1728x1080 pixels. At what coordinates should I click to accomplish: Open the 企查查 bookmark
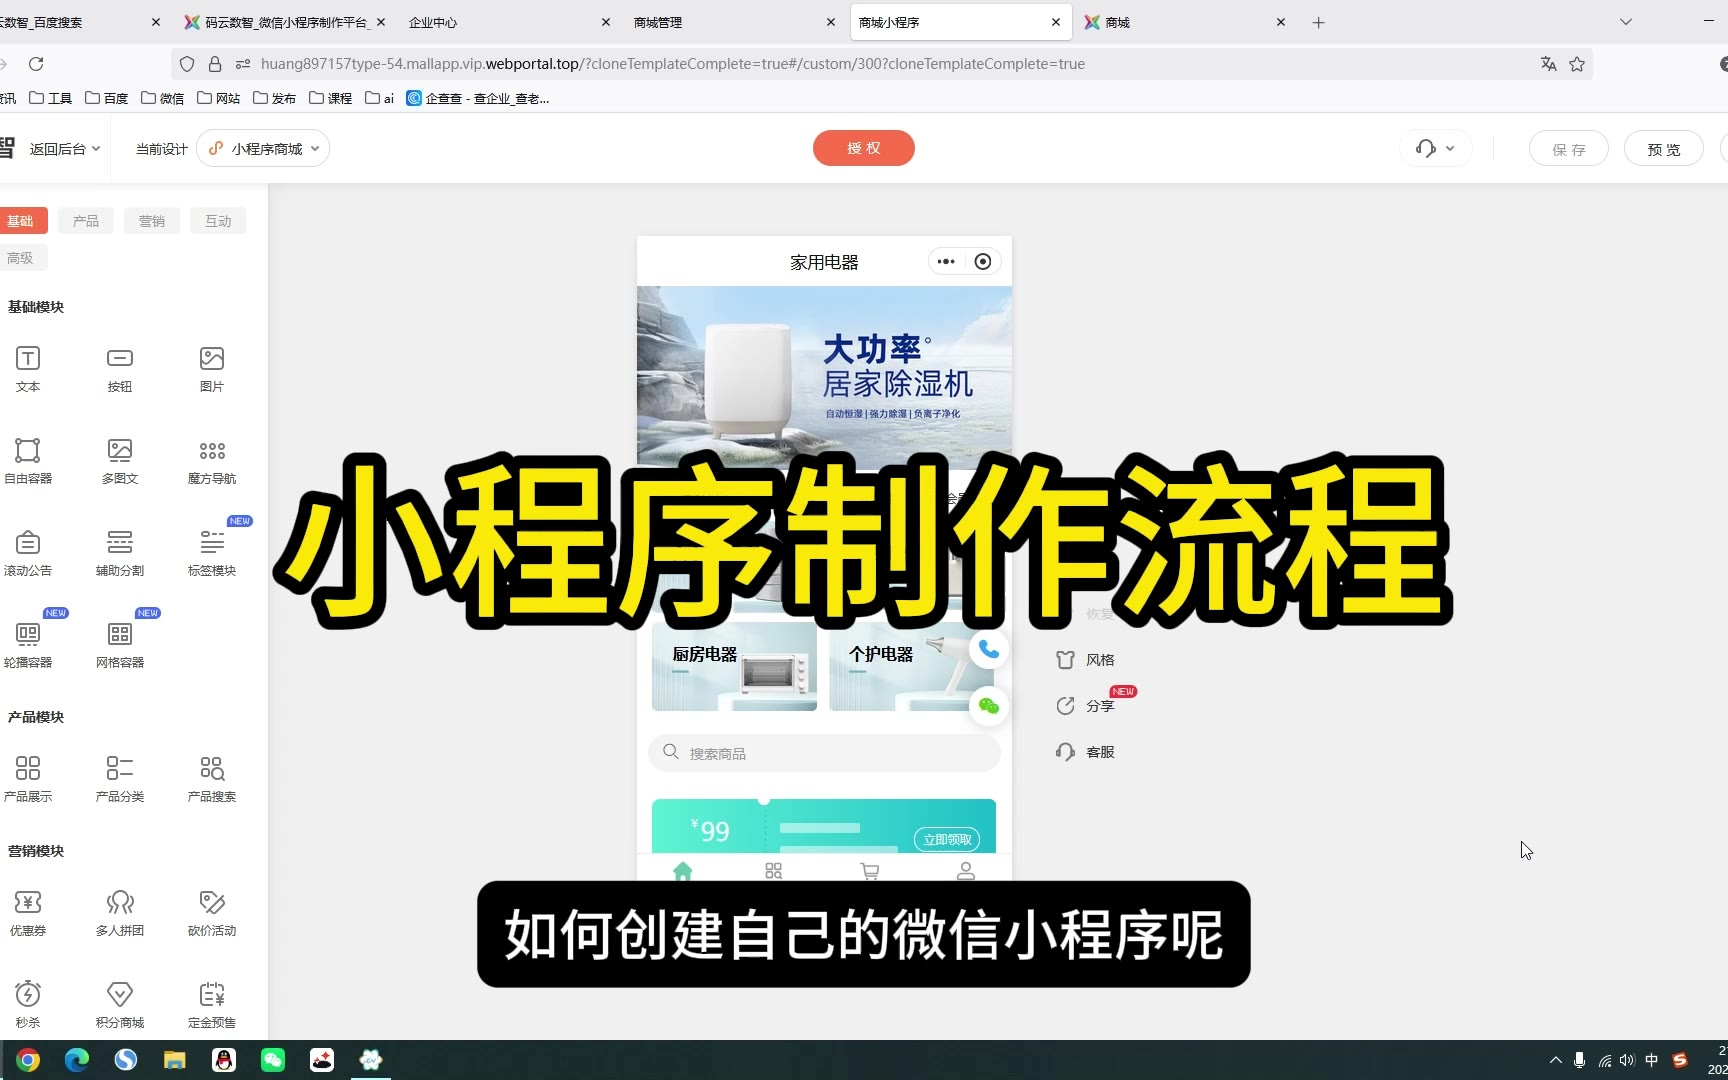point(478,98)
